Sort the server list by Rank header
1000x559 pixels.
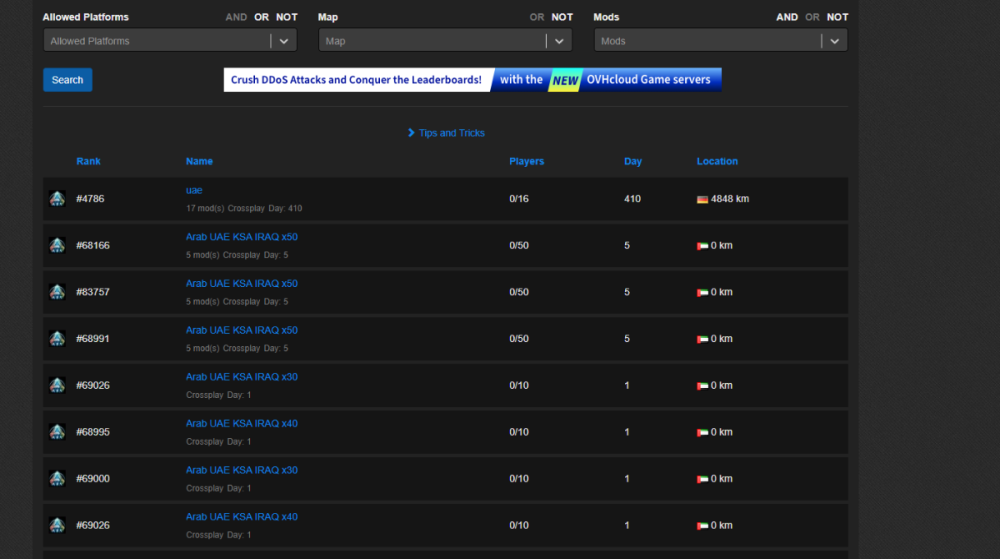[88, 161]
